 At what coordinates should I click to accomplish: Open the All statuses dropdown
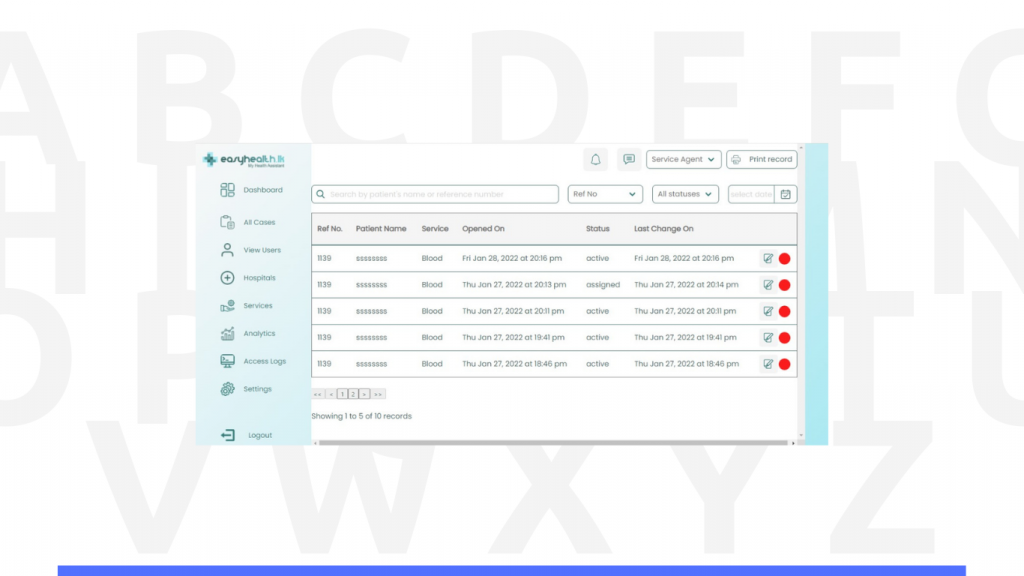click(x=685, y=194)
